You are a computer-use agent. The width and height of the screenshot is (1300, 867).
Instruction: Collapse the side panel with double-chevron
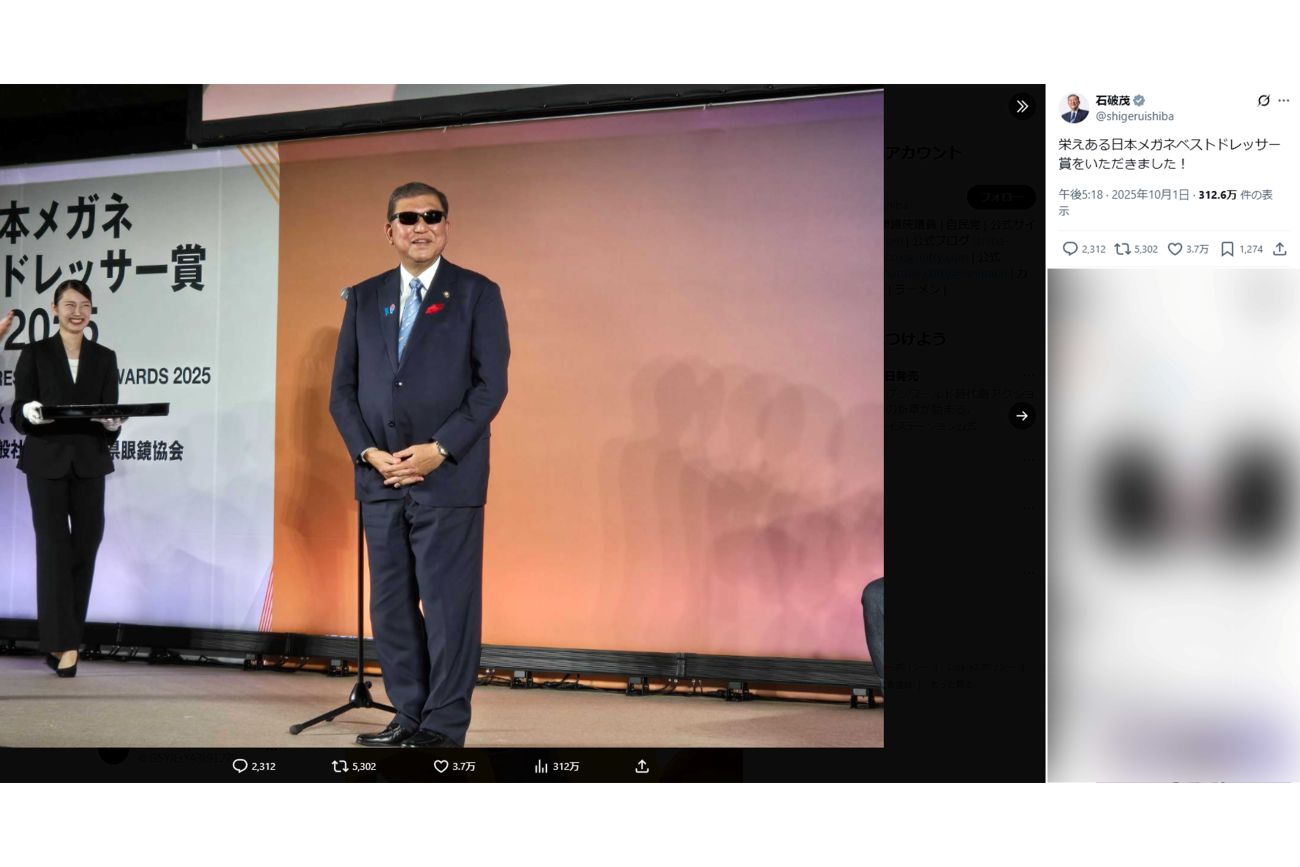(x=1021, y=106)
